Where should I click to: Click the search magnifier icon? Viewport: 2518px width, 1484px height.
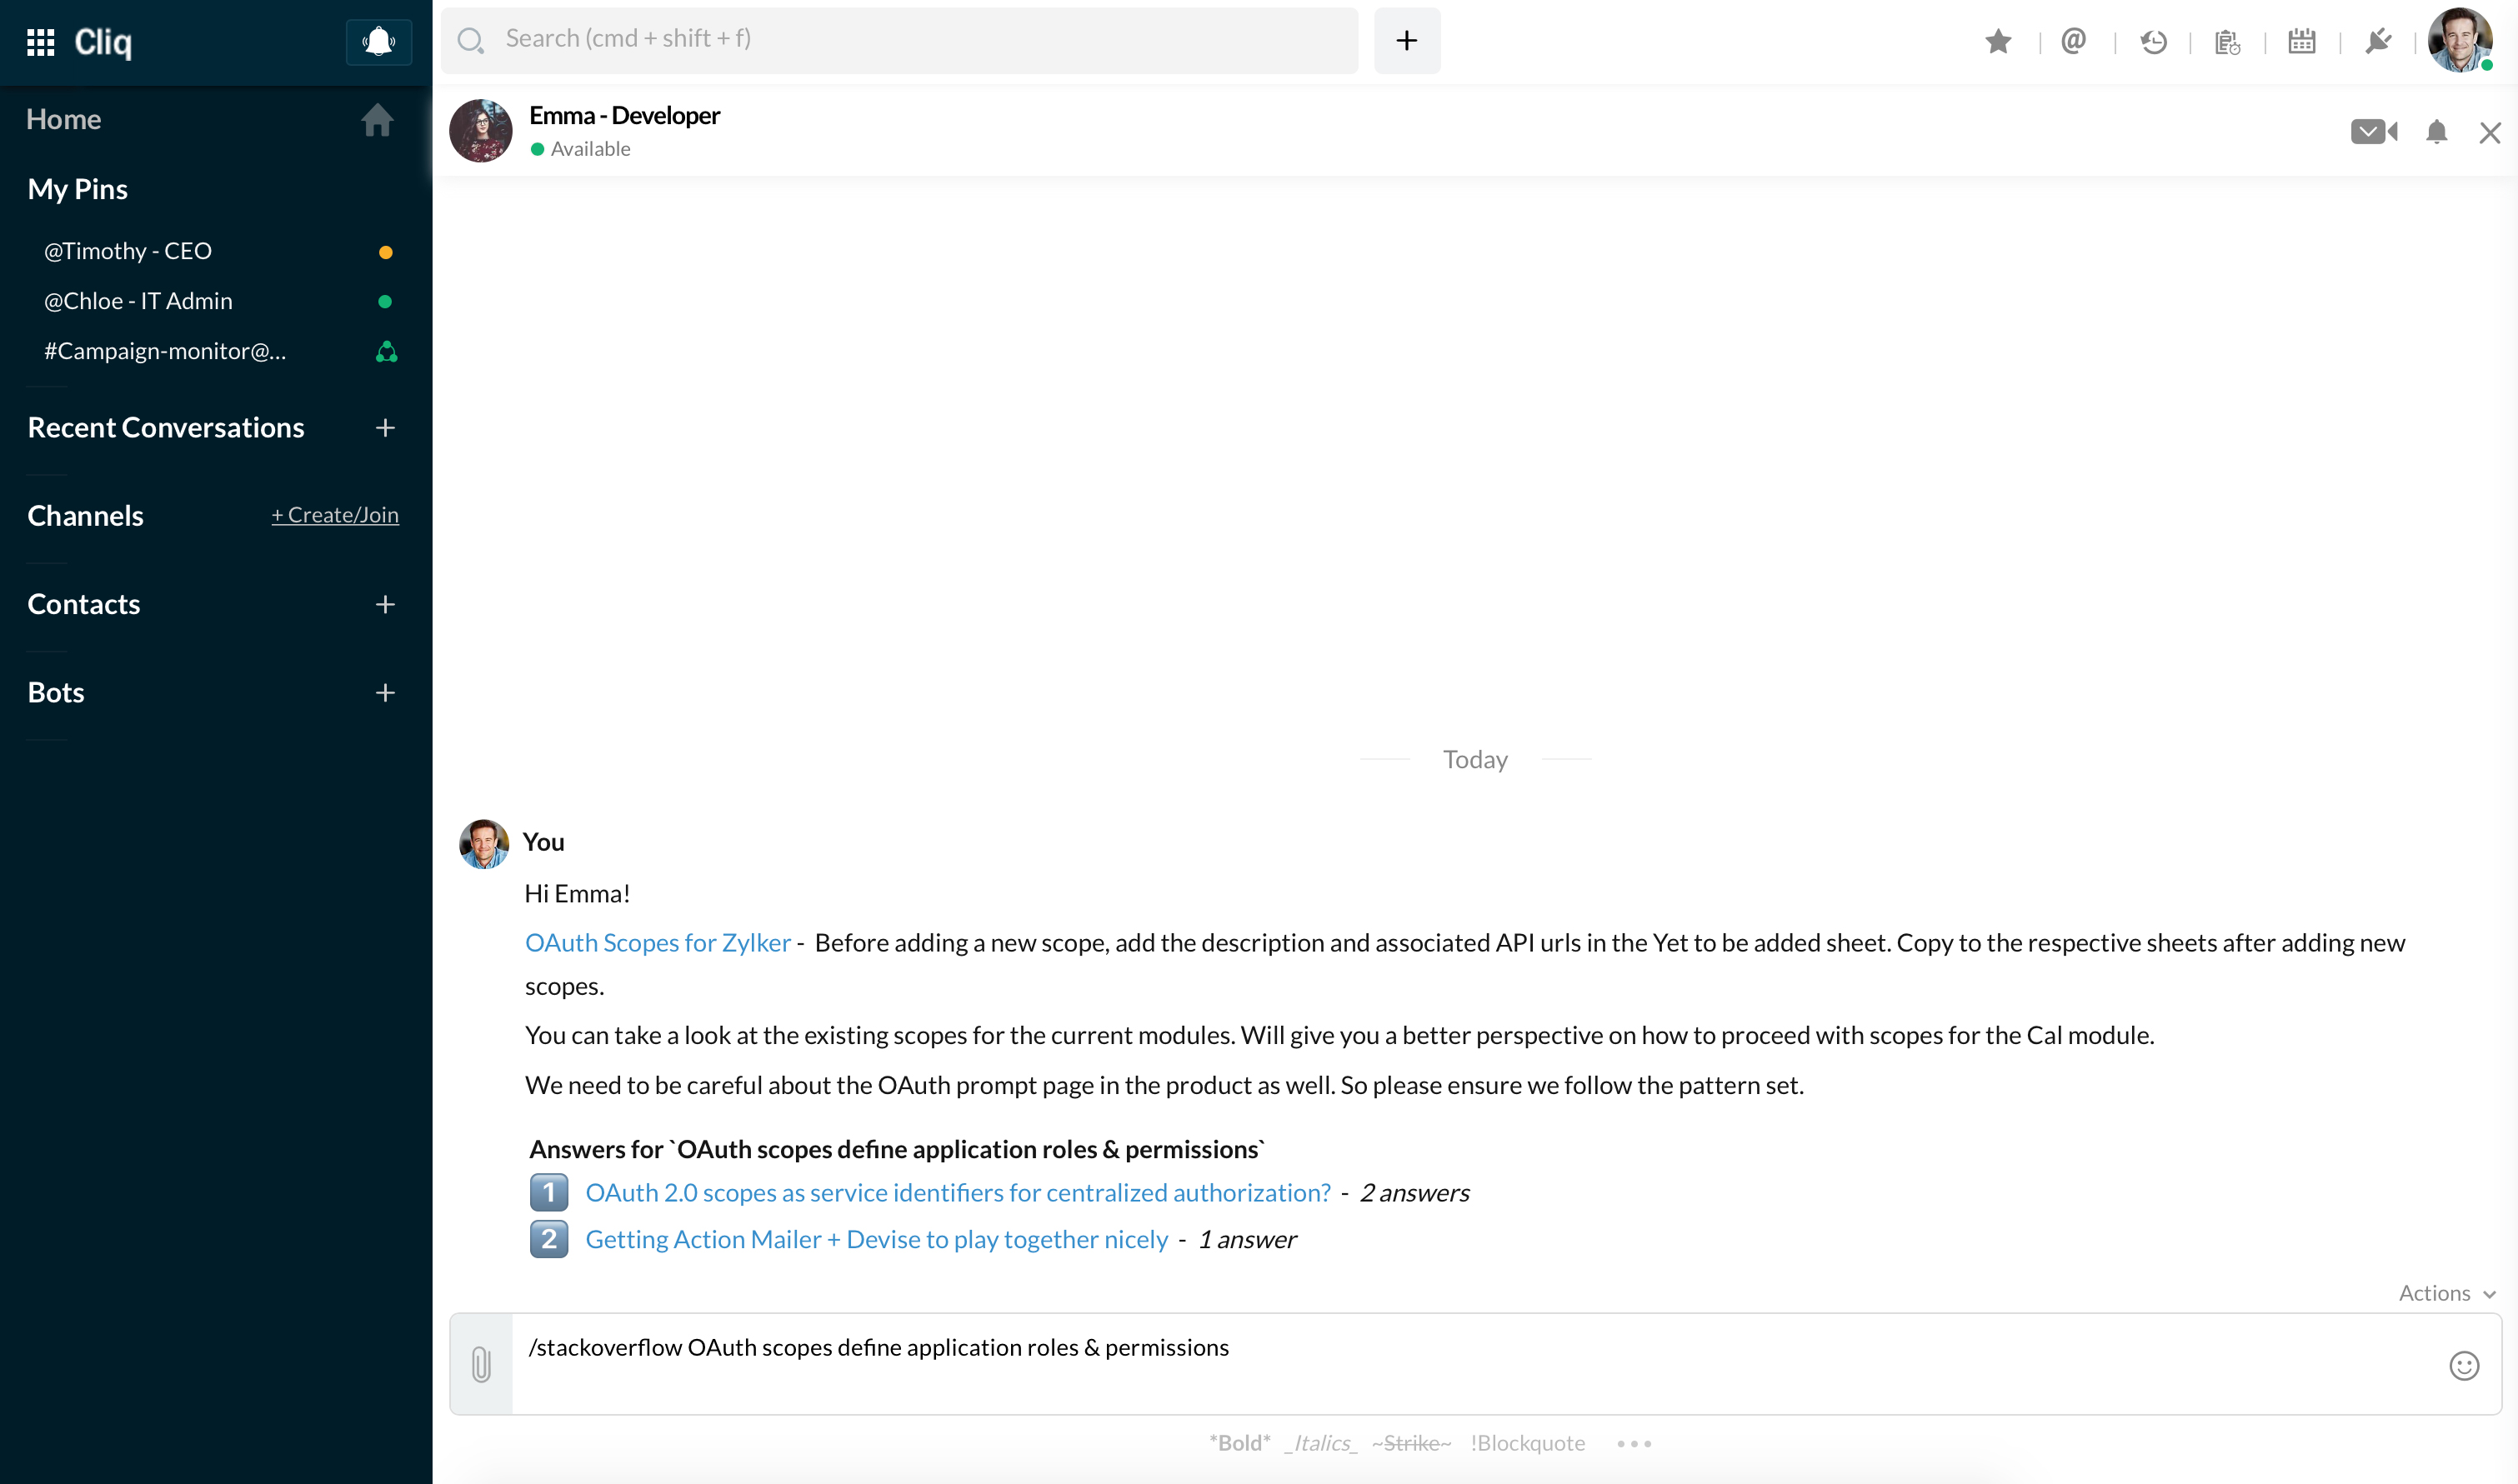pos(470,41)
